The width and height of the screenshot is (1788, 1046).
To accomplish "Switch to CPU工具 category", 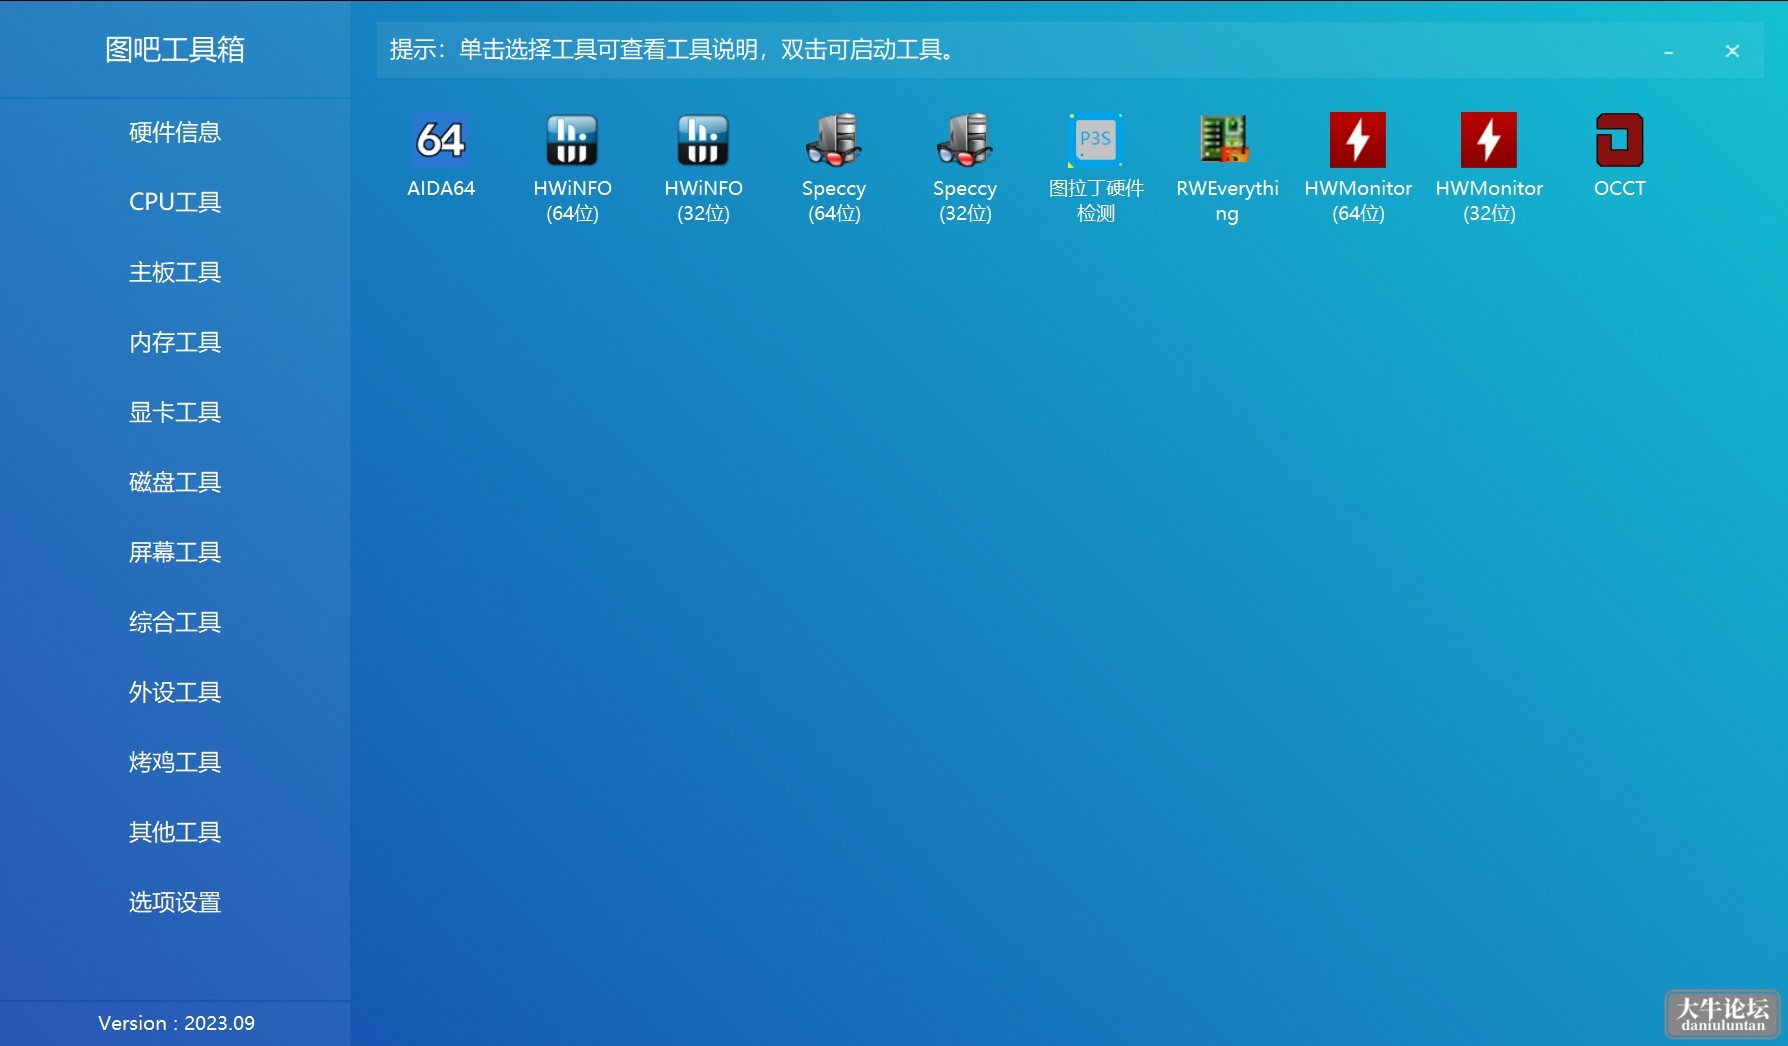I will 175,202.
